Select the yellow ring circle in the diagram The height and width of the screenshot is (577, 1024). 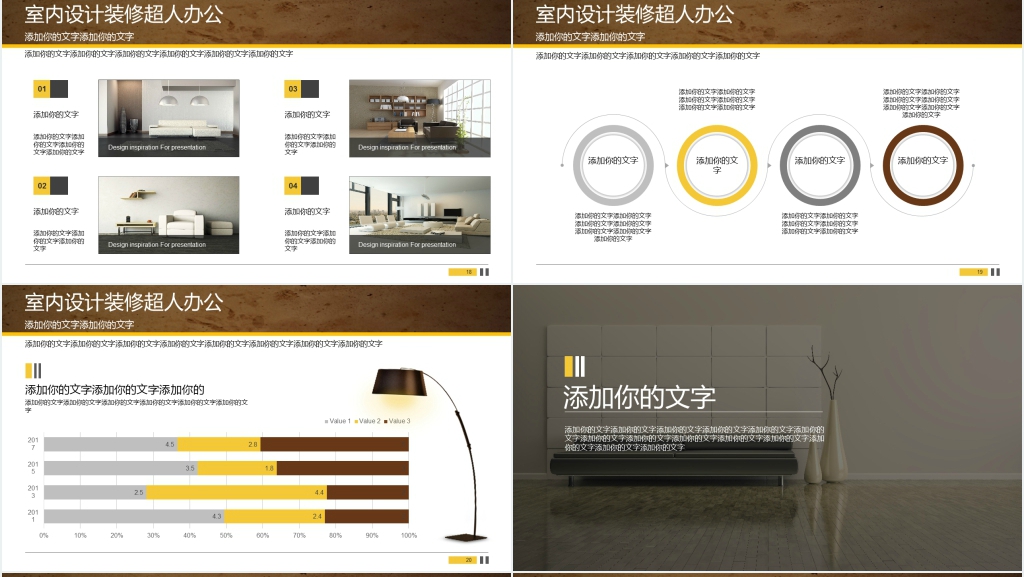717,165
